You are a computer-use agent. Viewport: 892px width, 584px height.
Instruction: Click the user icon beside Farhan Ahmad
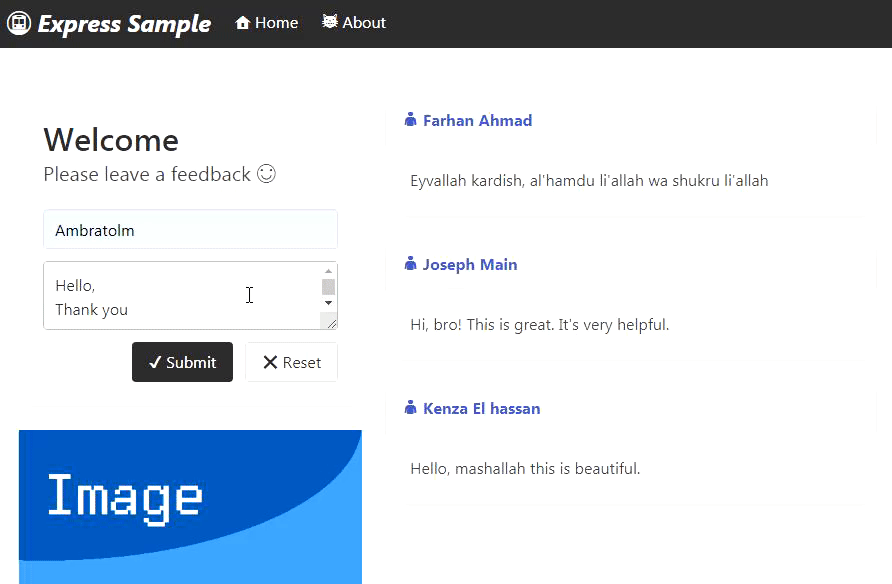(410, 120)
